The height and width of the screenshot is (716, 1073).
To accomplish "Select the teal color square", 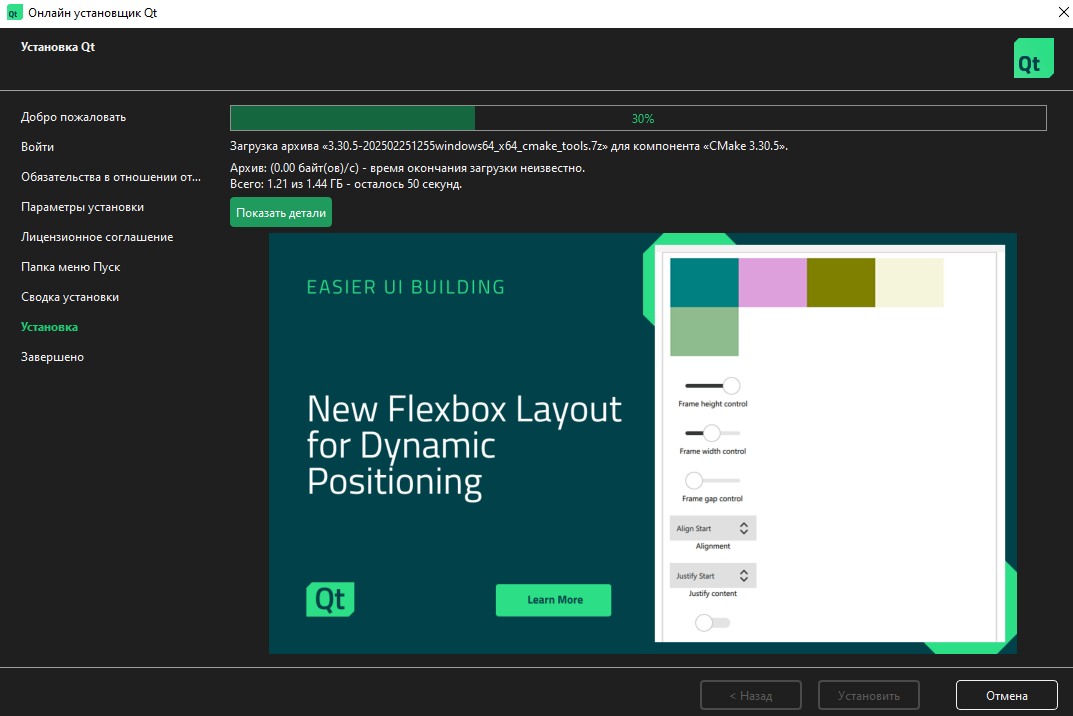I will point(704,282).
